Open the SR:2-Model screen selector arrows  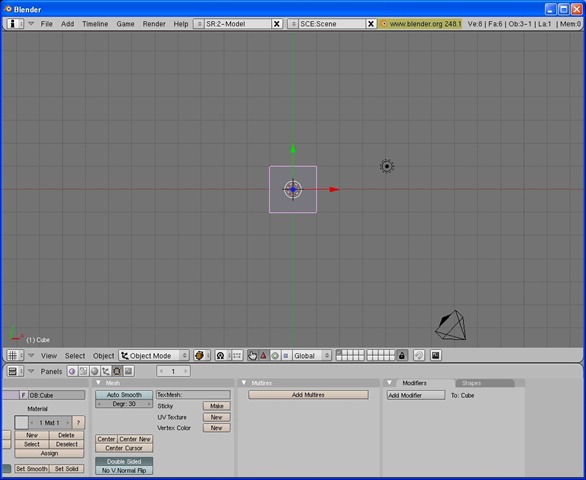pyautogui.click(x=199, y=24)
